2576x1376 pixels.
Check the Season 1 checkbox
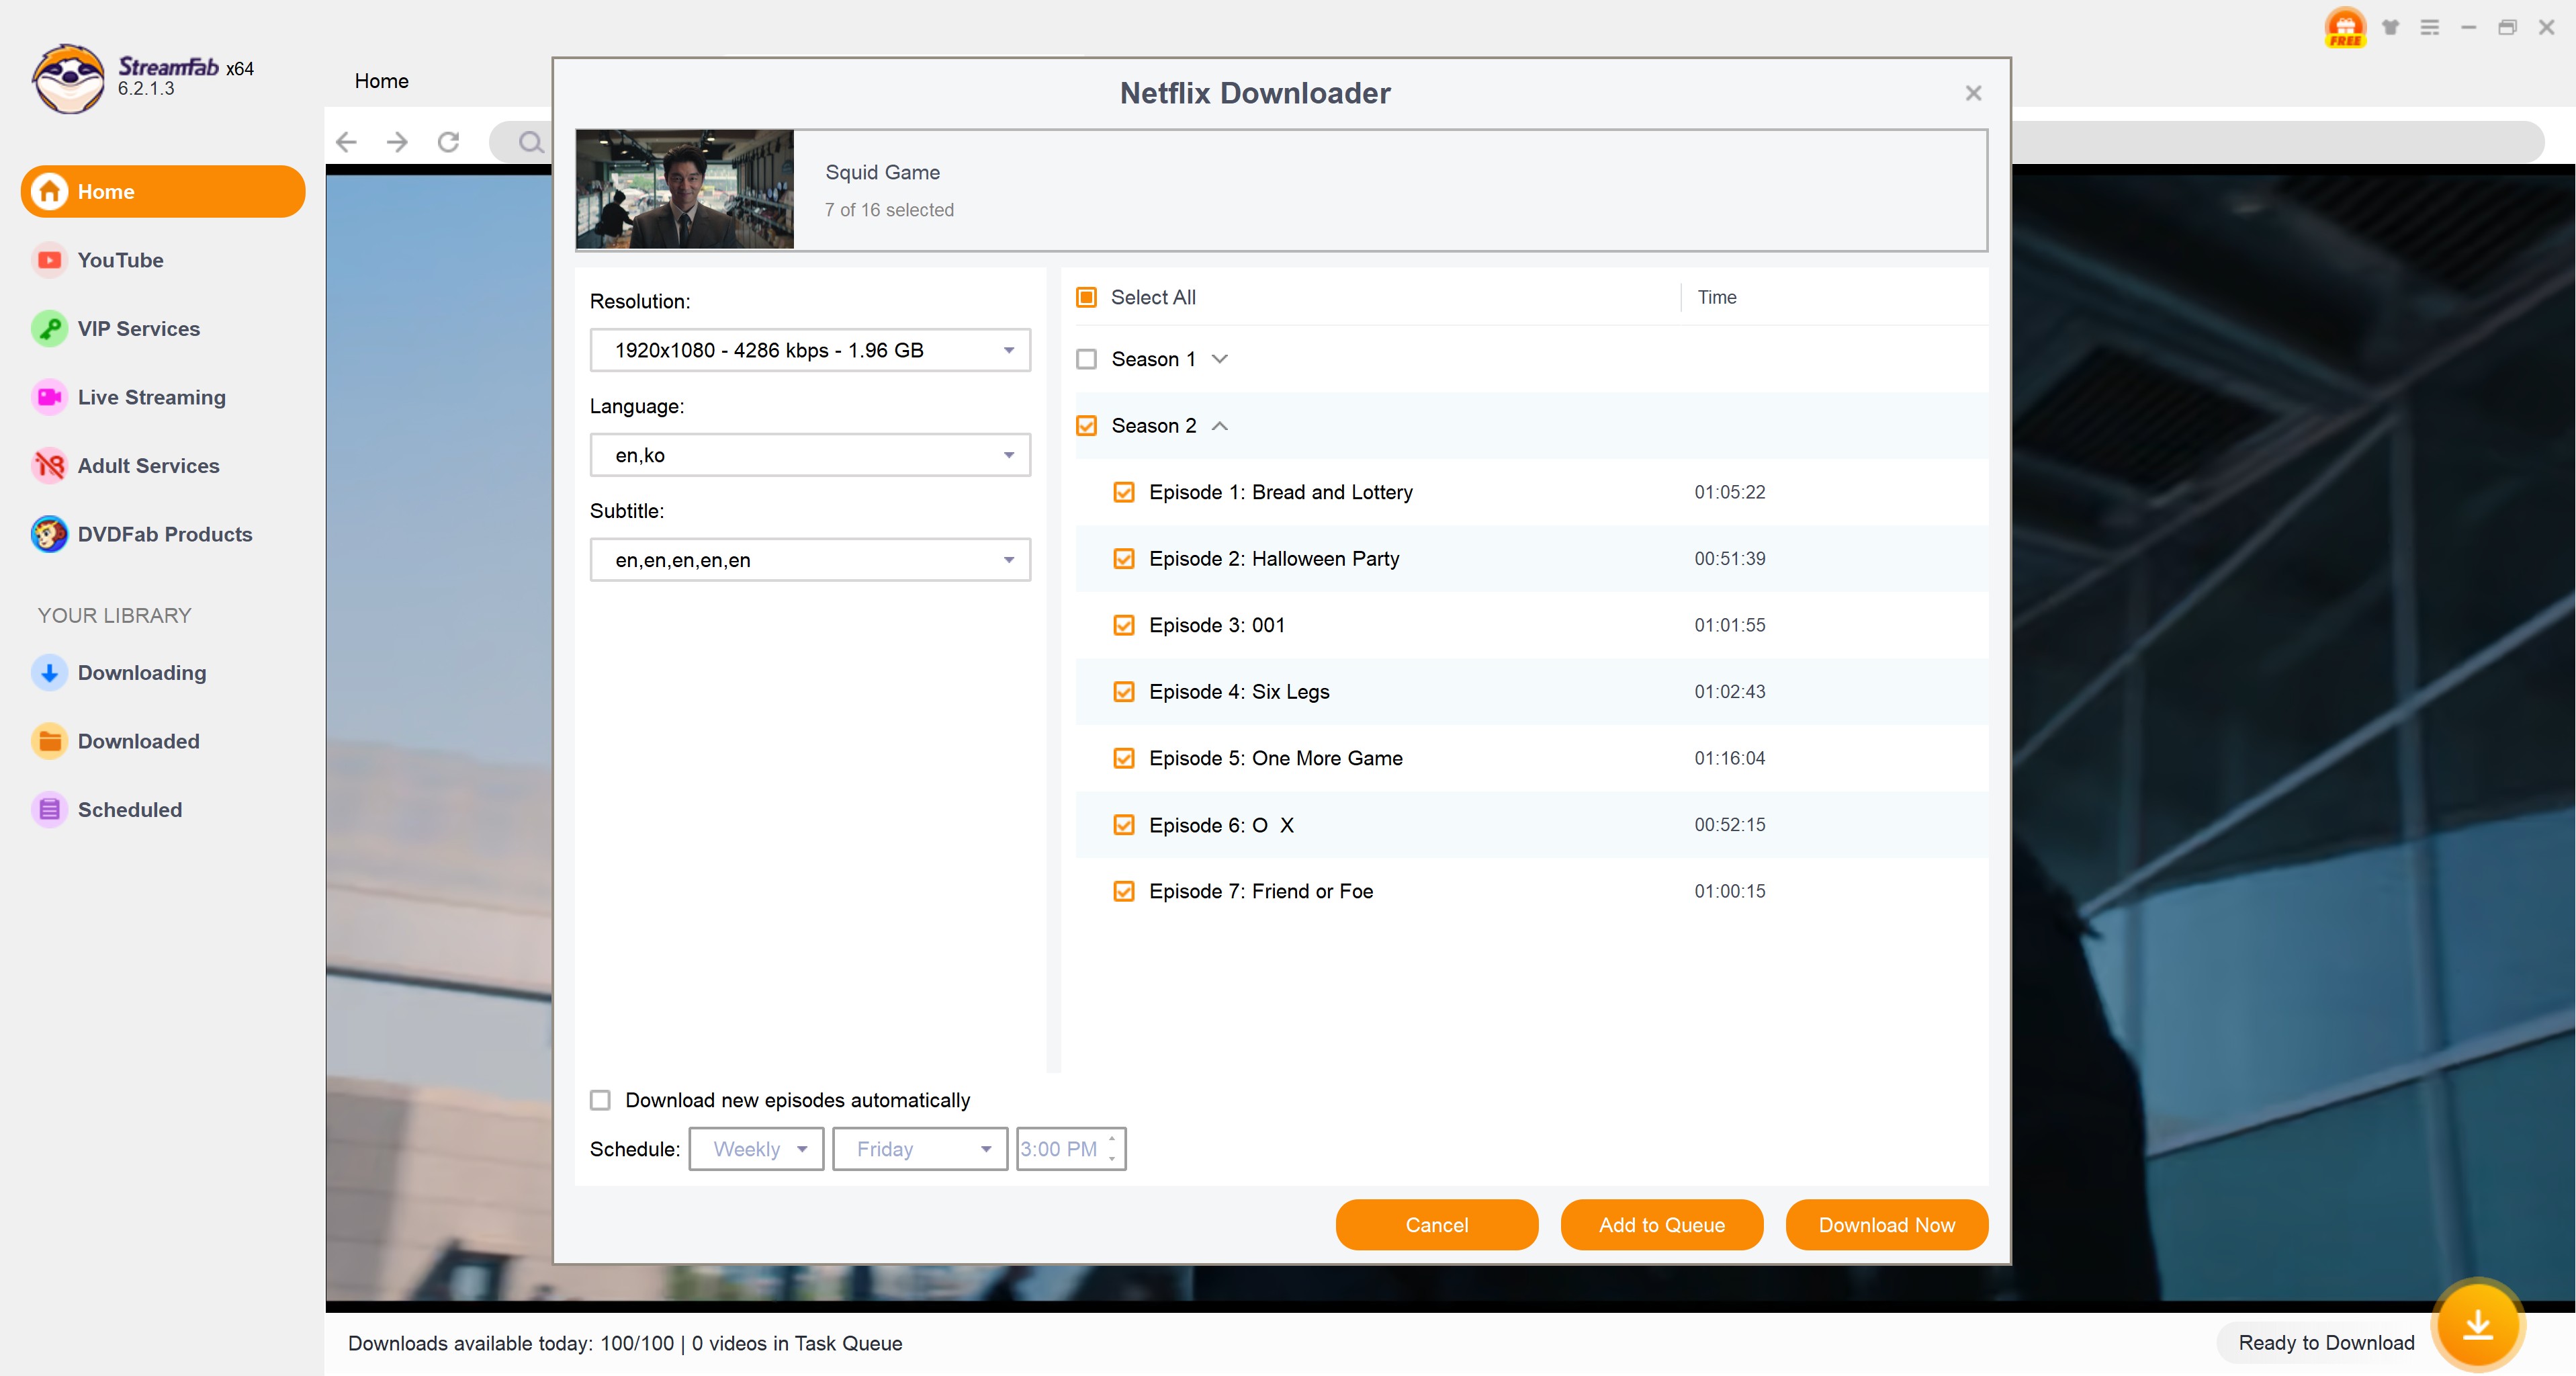[x=1087, y=359]
